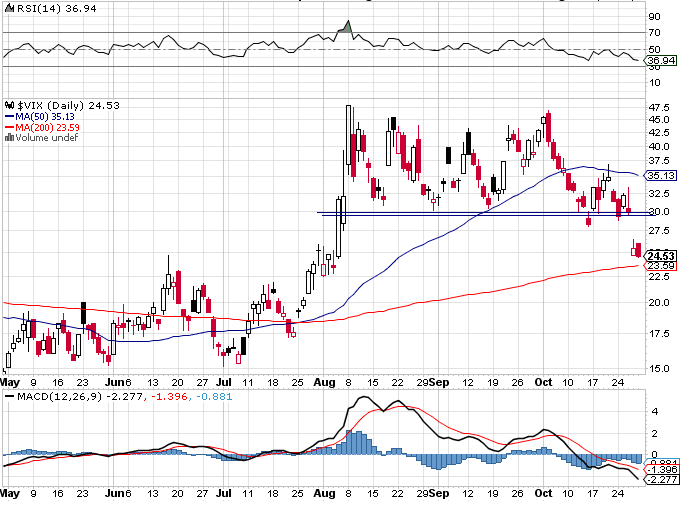This screenshot has width=685, height=506.
Task: Click Aug on the bottom MACD date axis
Action: tap(324, 494)
